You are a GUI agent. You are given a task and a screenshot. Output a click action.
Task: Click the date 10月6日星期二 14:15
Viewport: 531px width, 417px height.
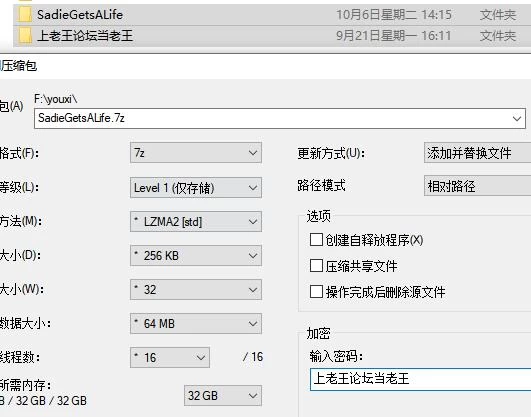(394, 15)
